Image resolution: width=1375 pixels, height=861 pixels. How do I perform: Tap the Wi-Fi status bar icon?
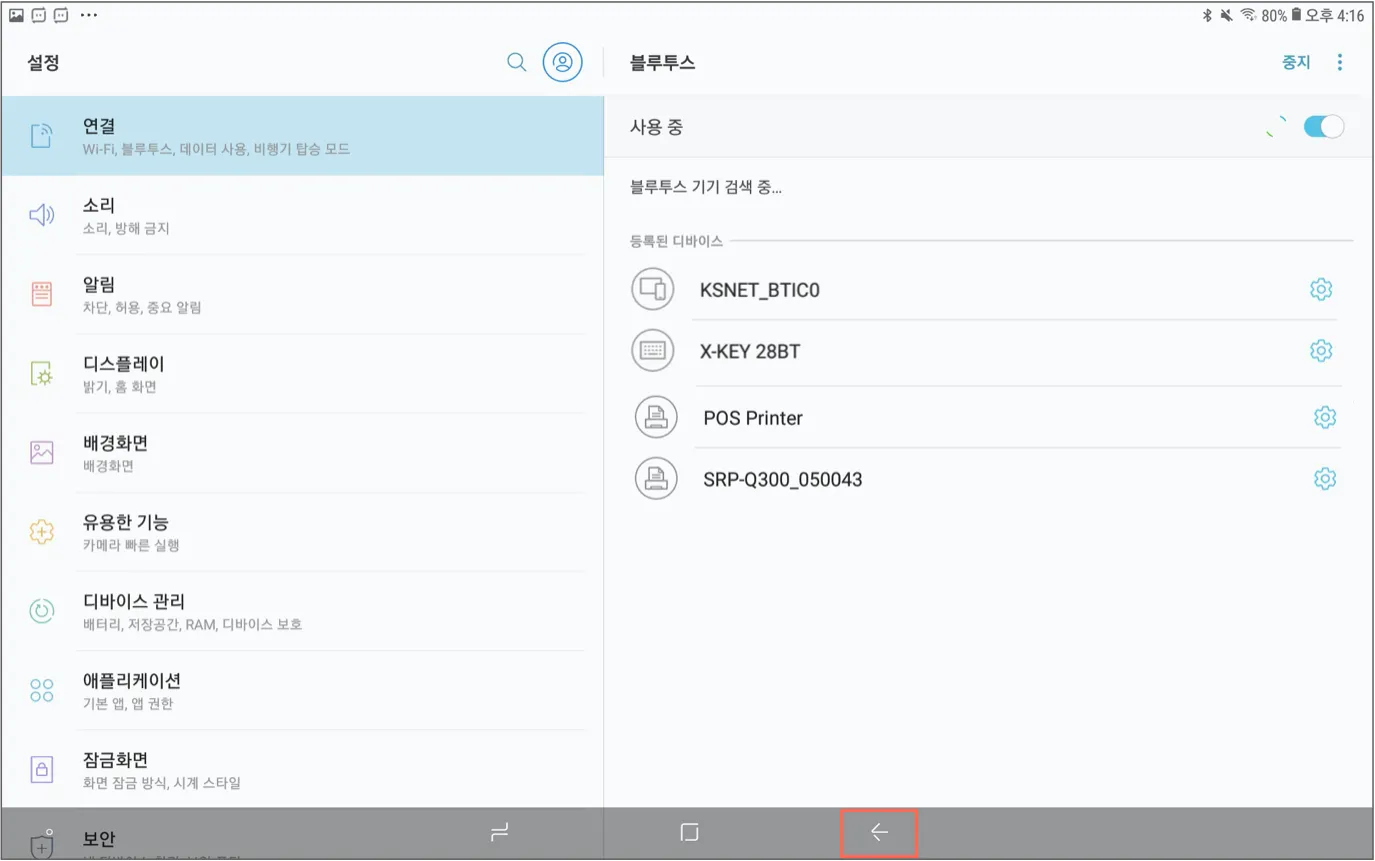click(x=1248, y=15)
